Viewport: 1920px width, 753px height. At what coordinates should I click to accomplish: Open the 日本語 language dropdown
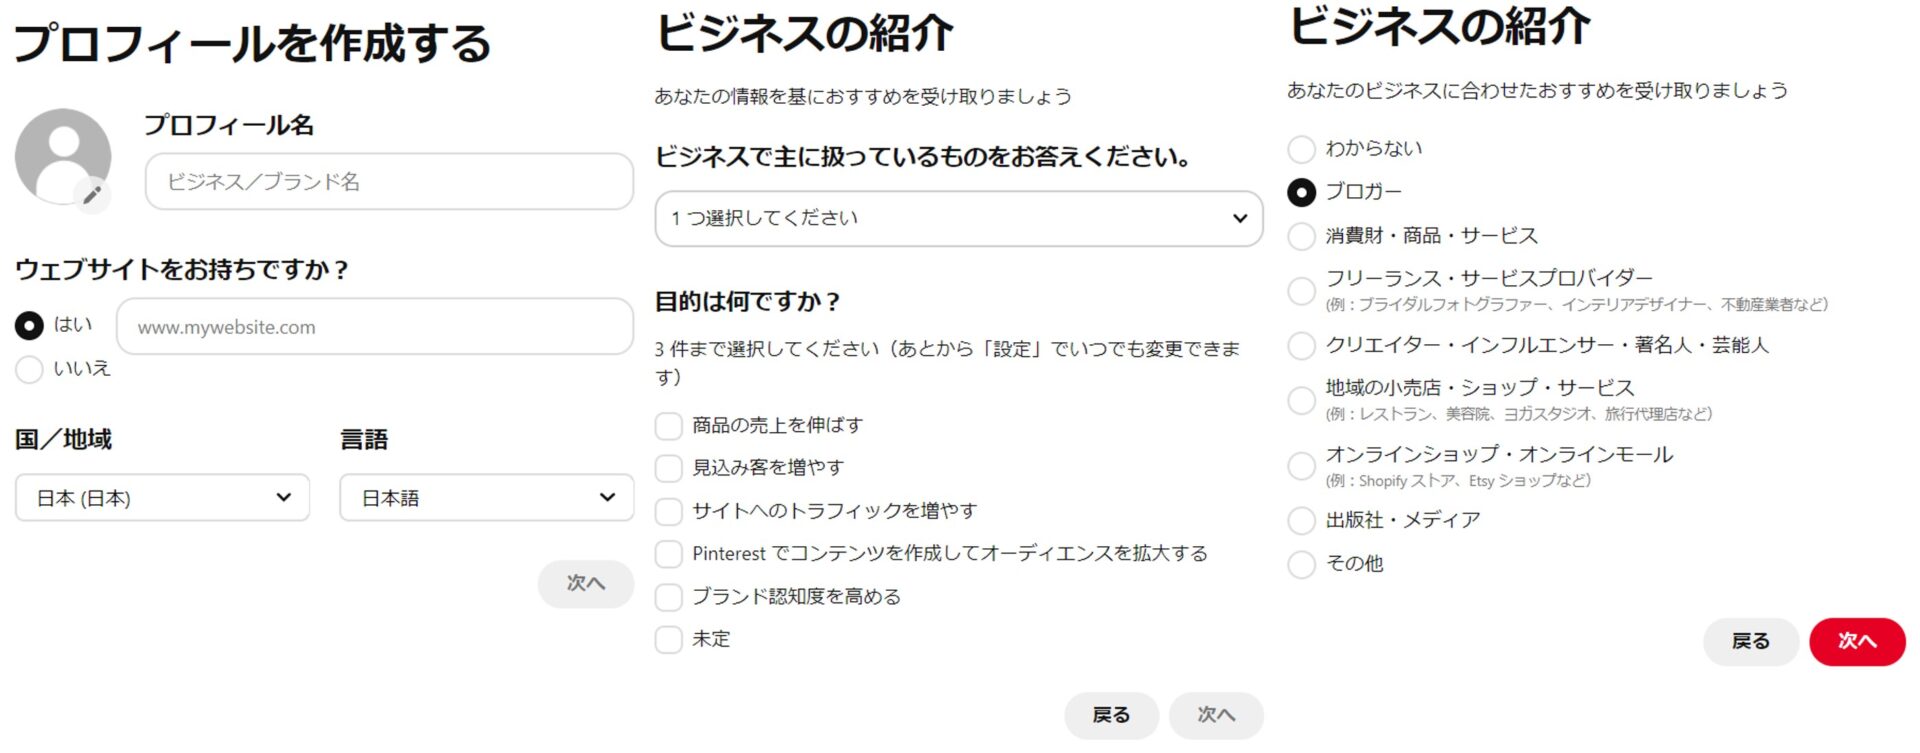click(487, 498)
